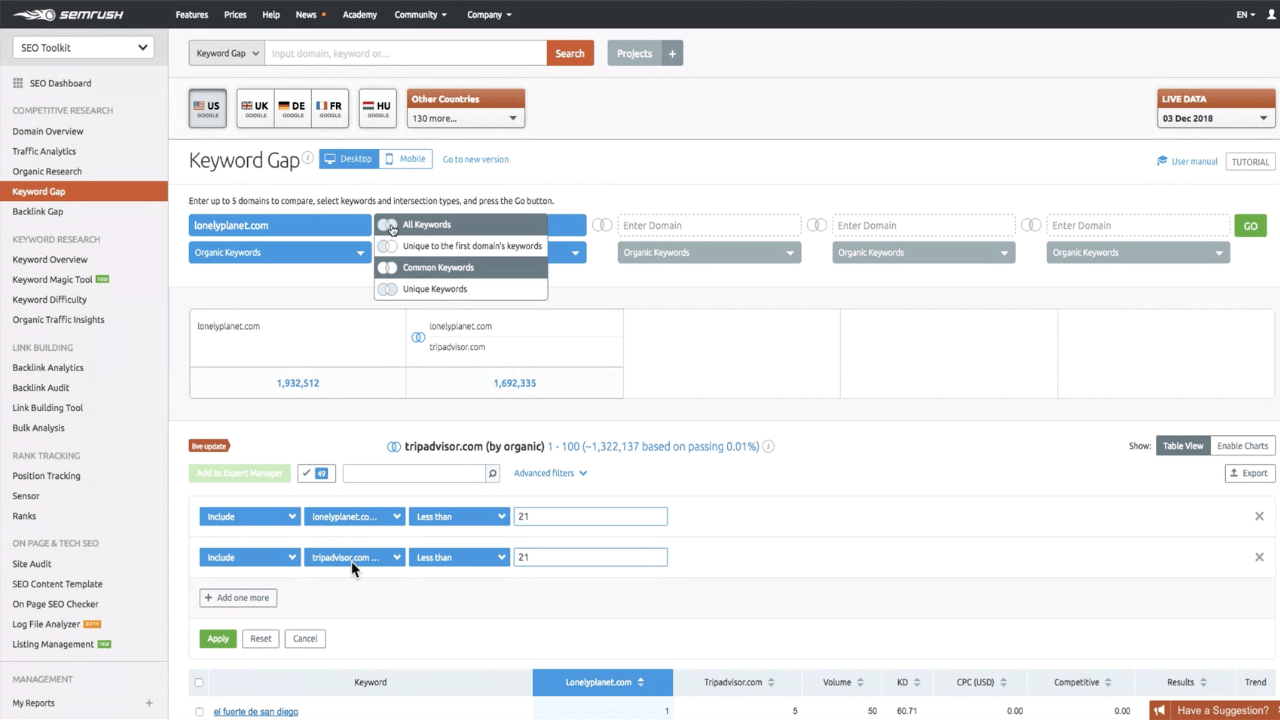The image size is (1280, 720).
Task: Open first filter row Include dropdown
Action: [249, 517]
